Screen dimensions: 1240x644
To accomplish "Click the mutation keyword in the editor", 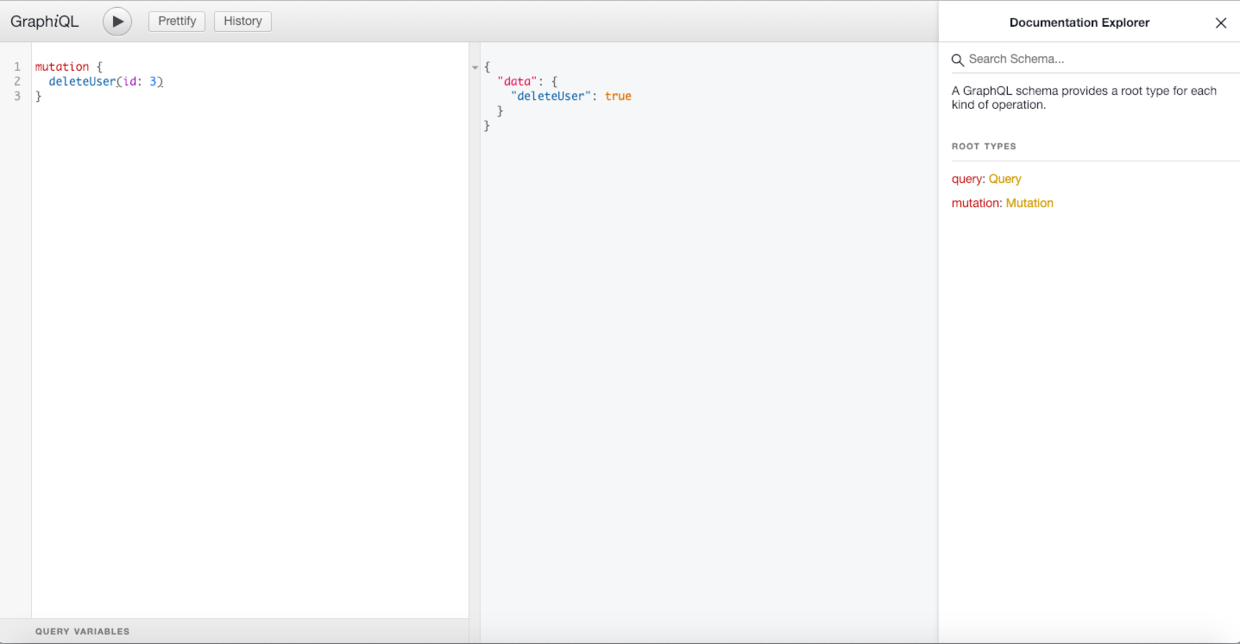I will point(62,67).
